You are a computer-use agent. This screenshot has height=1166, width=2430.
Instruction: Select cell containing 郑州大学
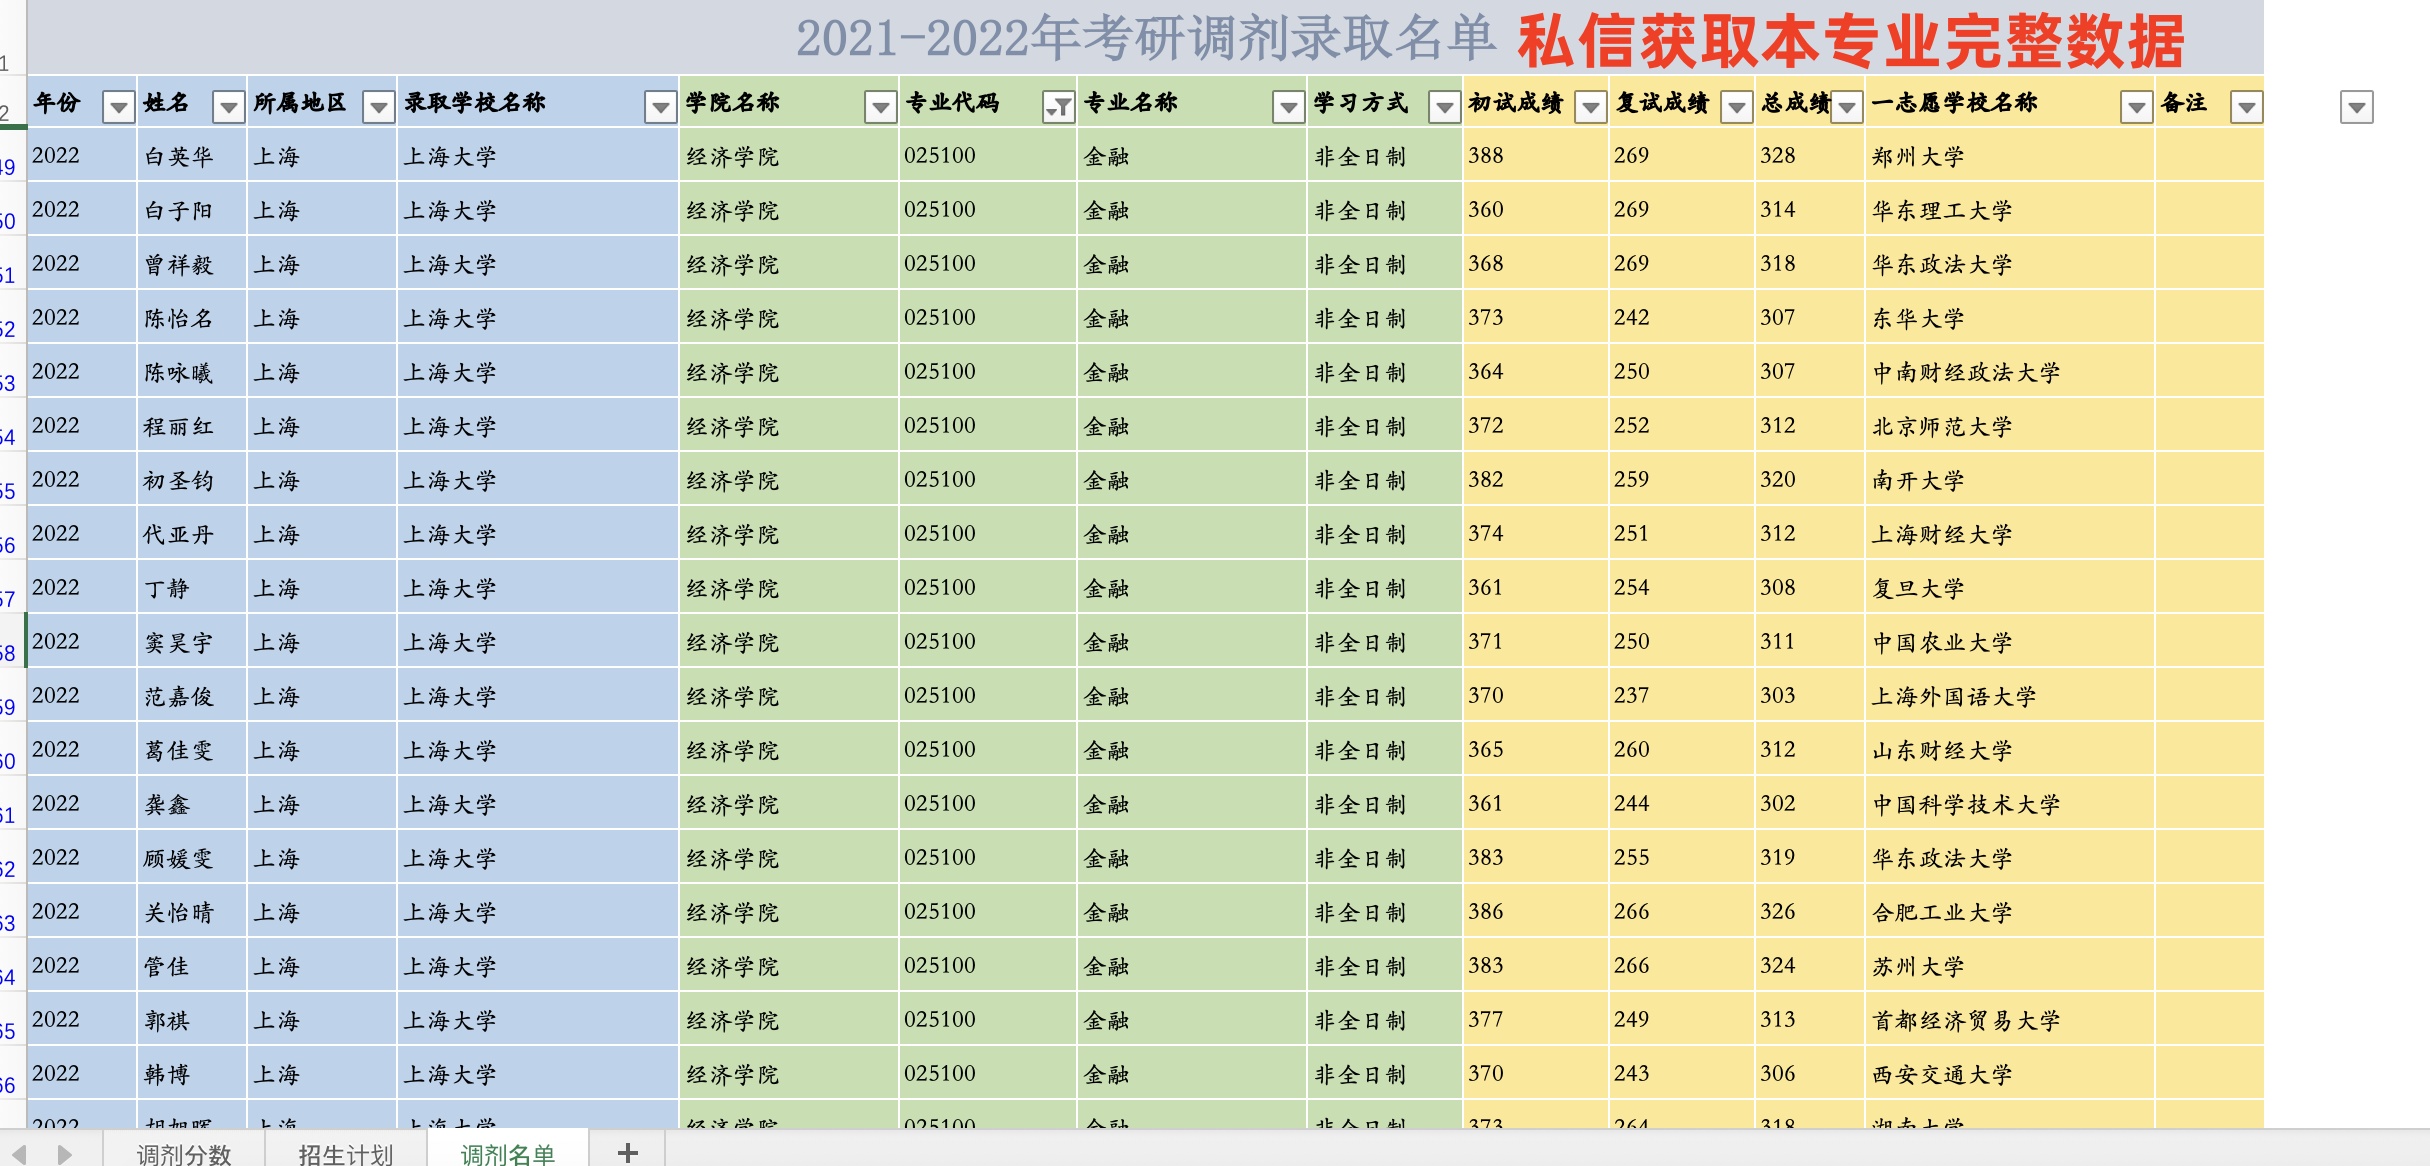click(x=1917, y=157)
